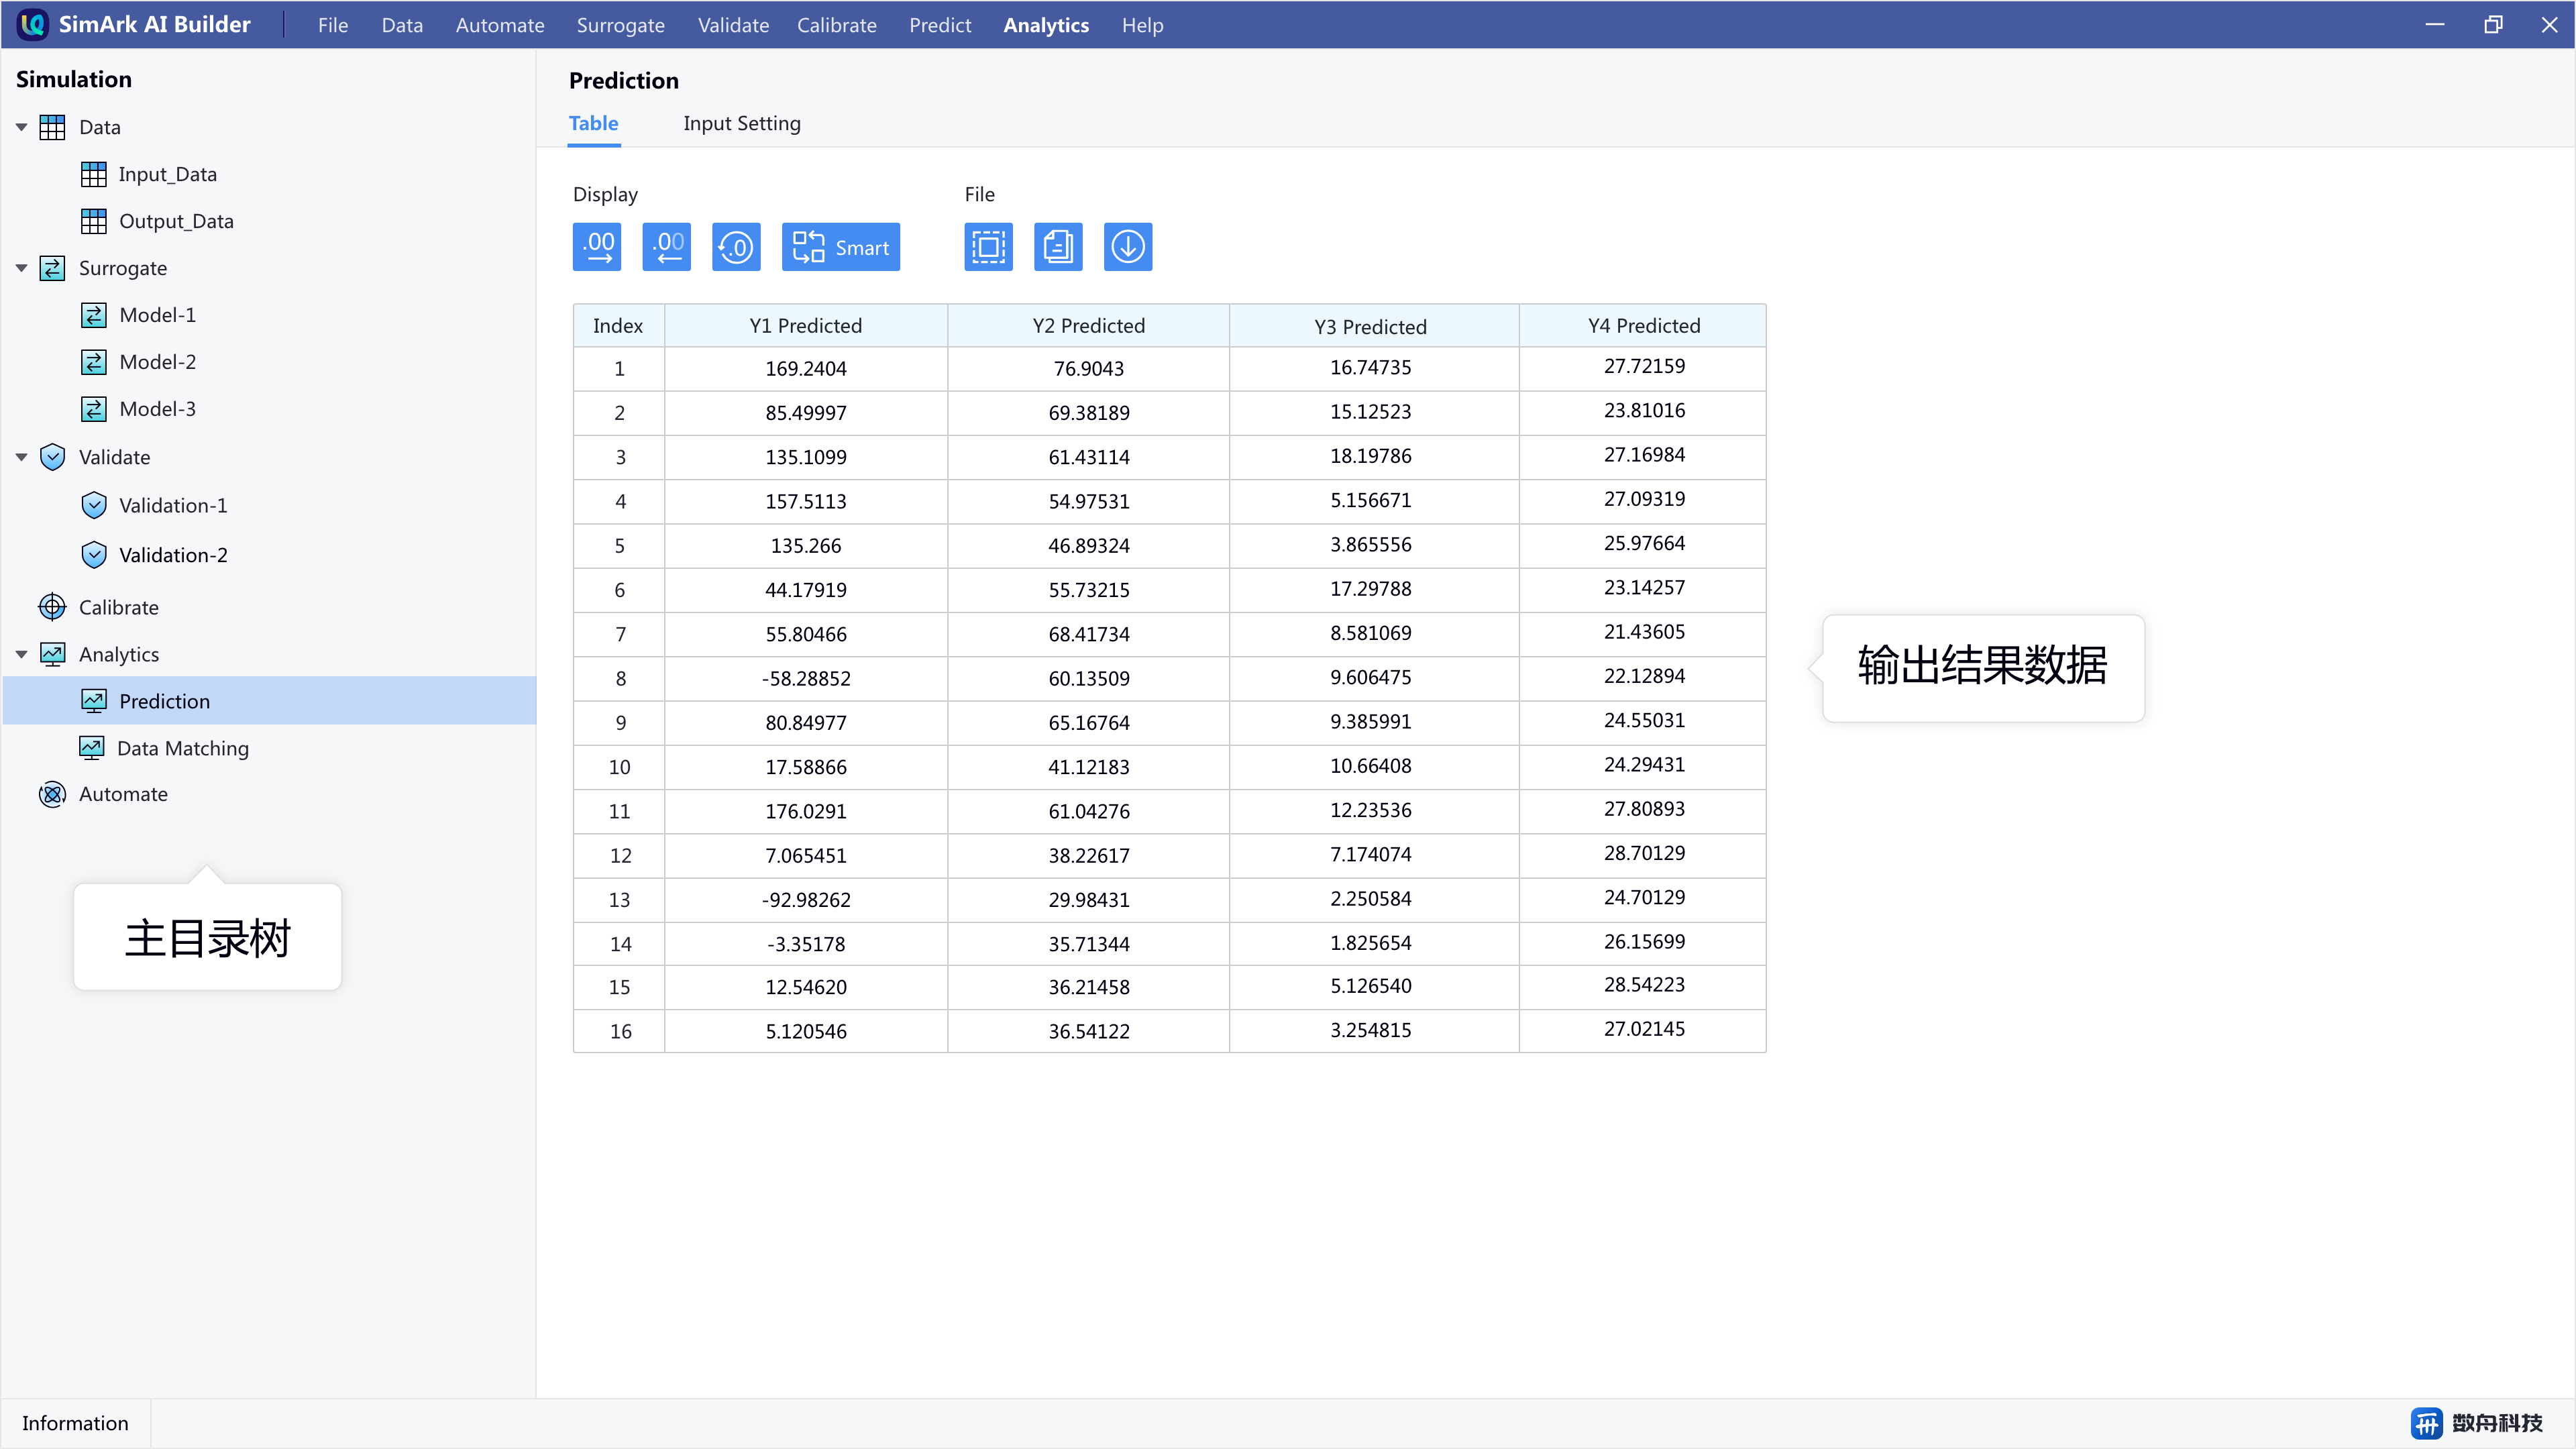Click the Smart display button

tap(841, 247)
